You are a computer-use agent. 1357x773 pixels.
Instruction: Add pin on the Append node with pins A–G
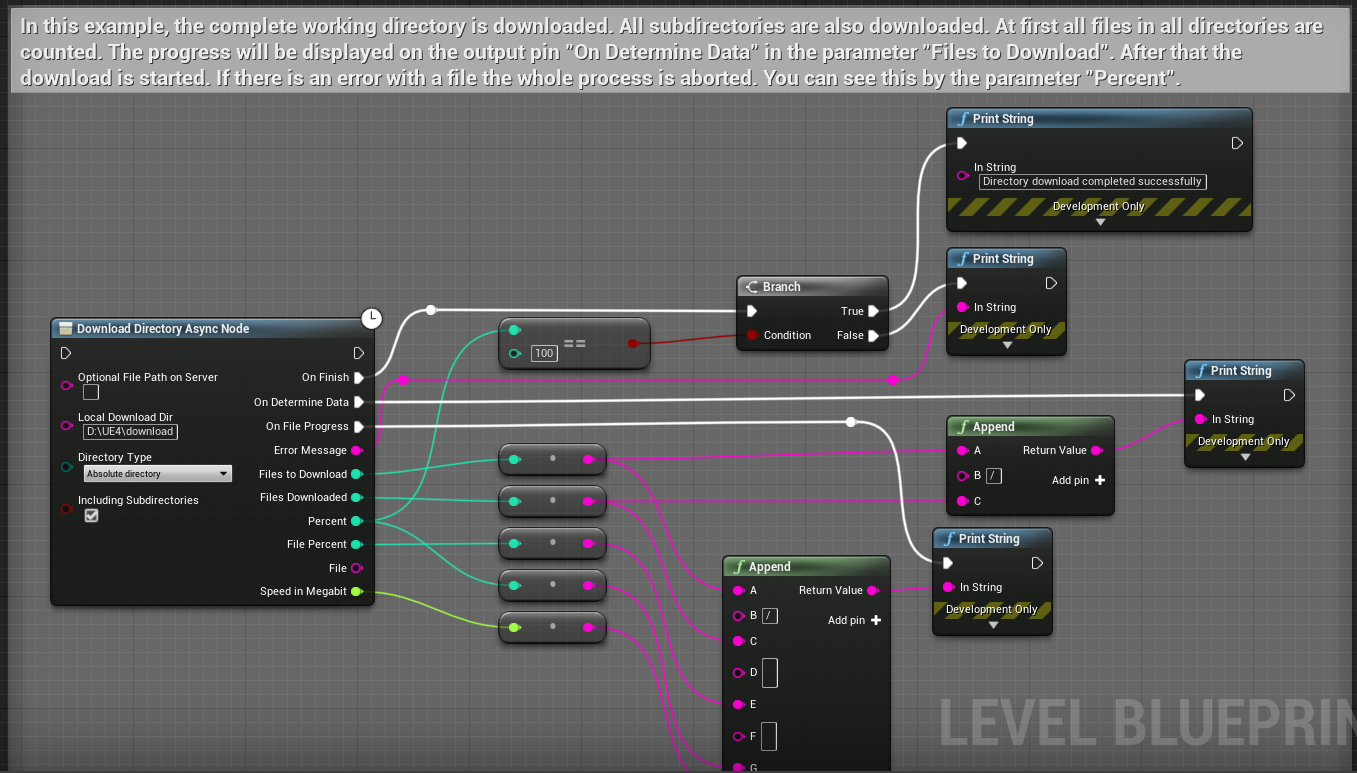[876, 620]
